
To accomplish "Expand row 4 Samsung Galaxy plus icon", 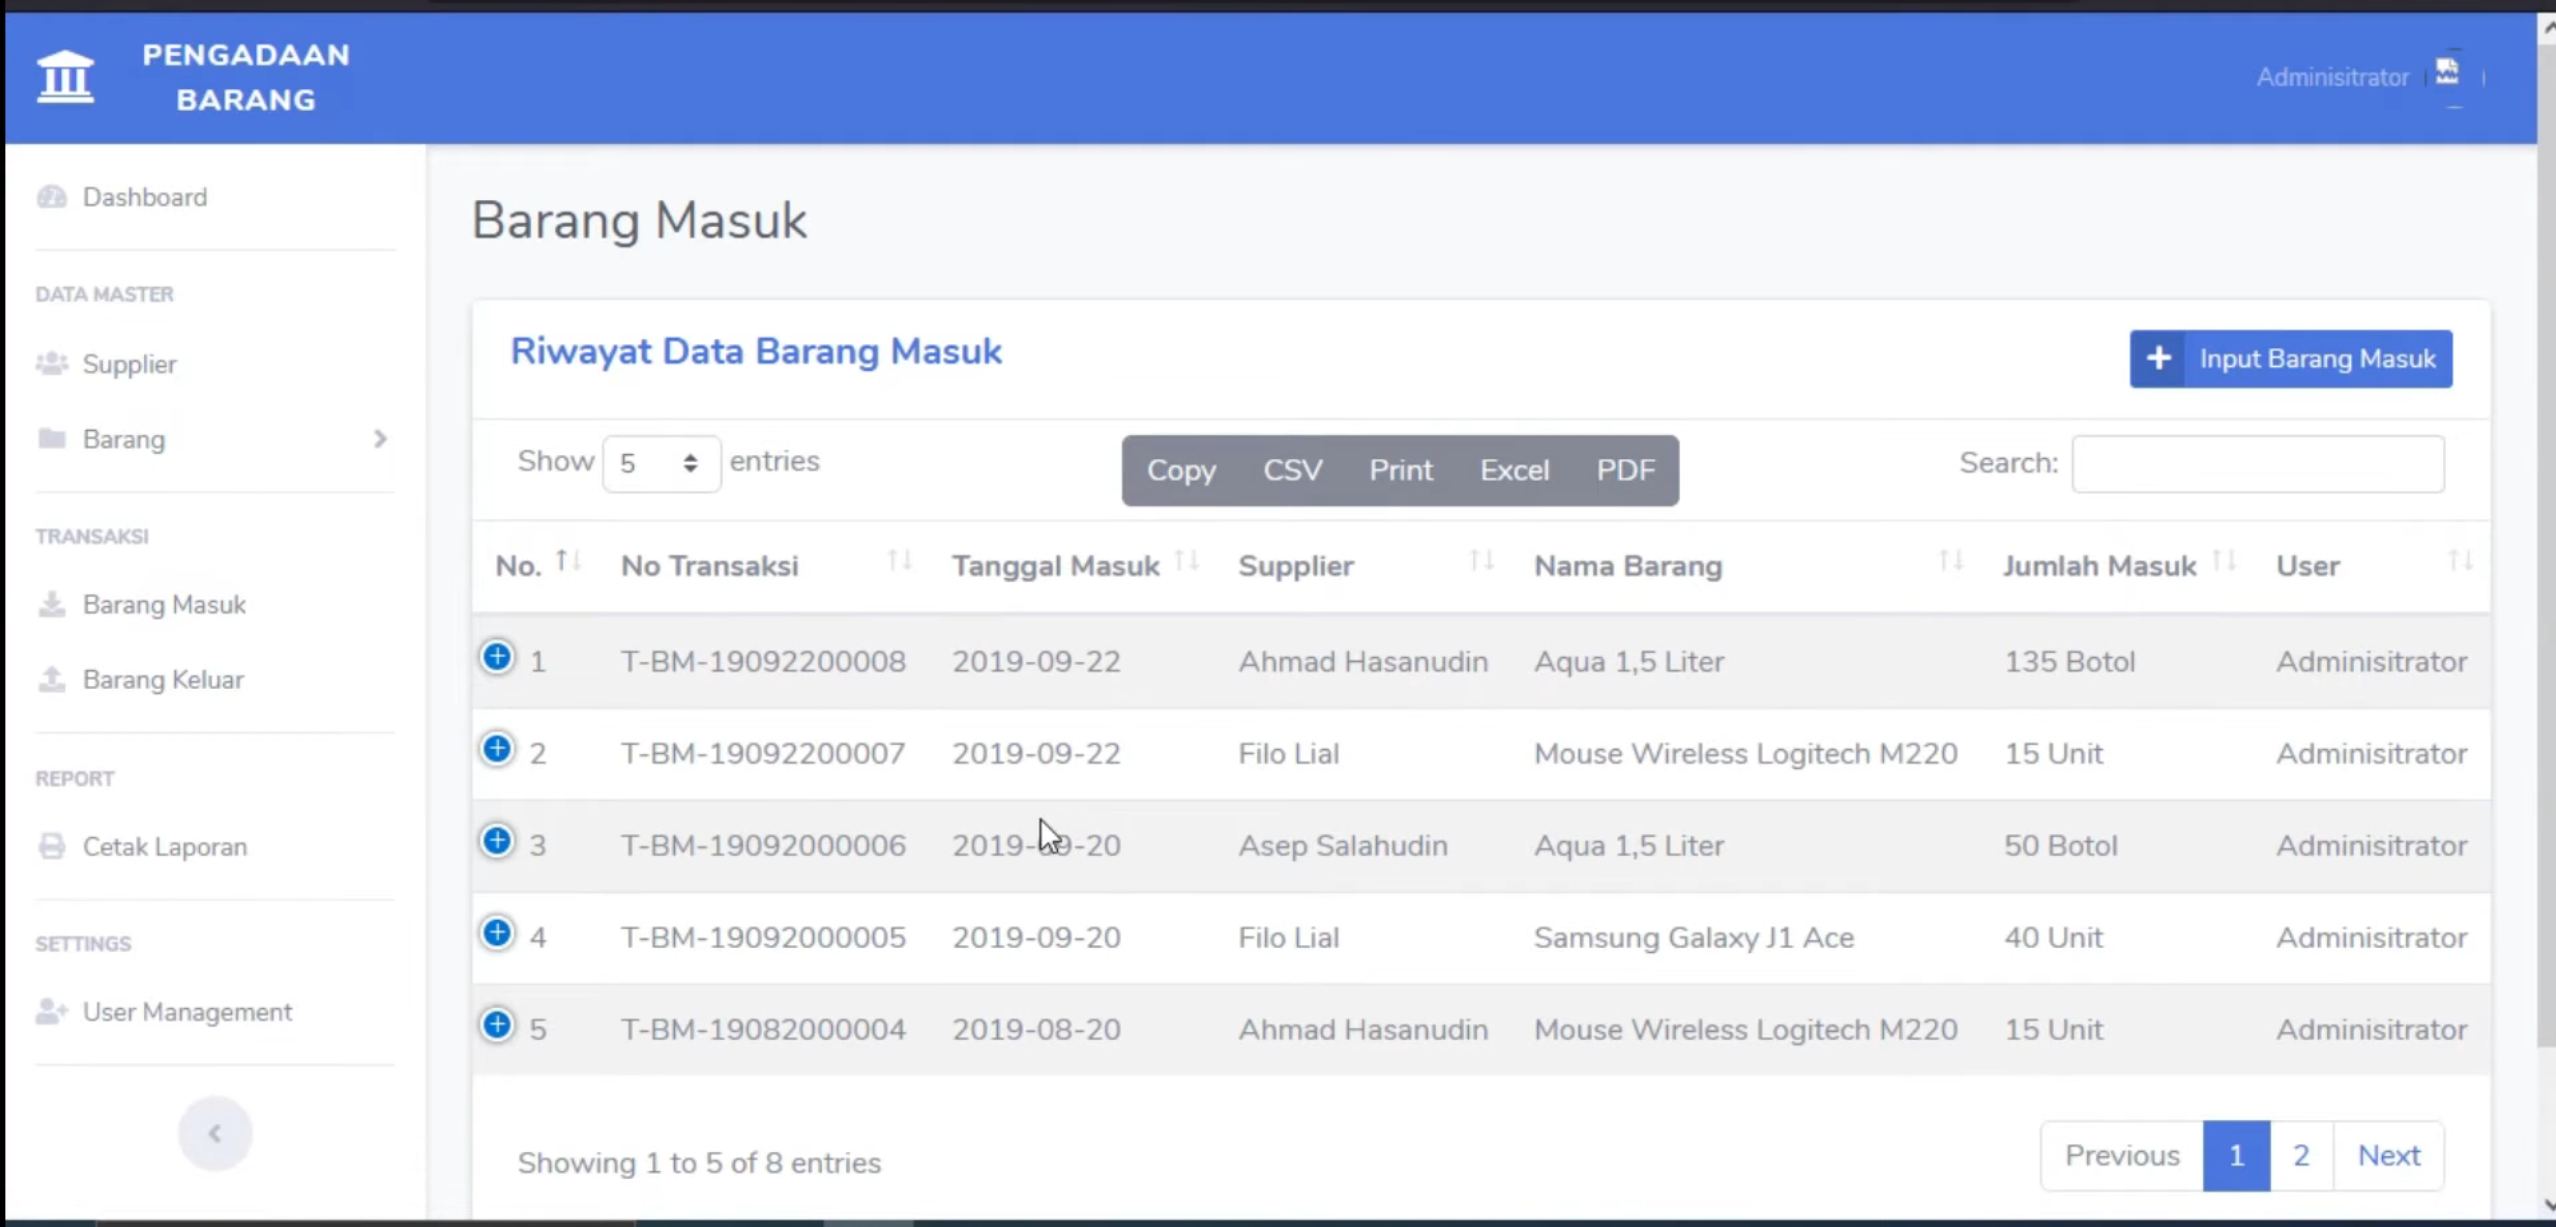I will [x=497, y=933].
